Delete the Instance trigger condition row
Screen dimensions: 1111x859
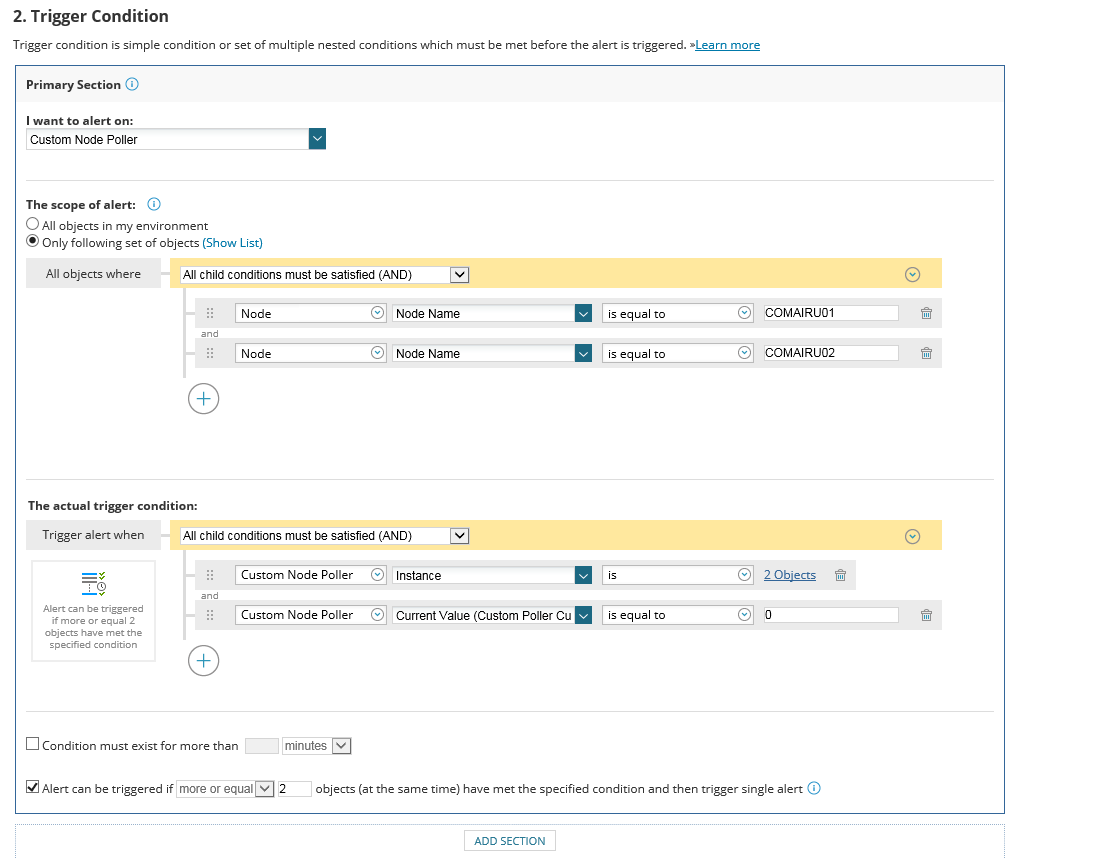point(840,575)
